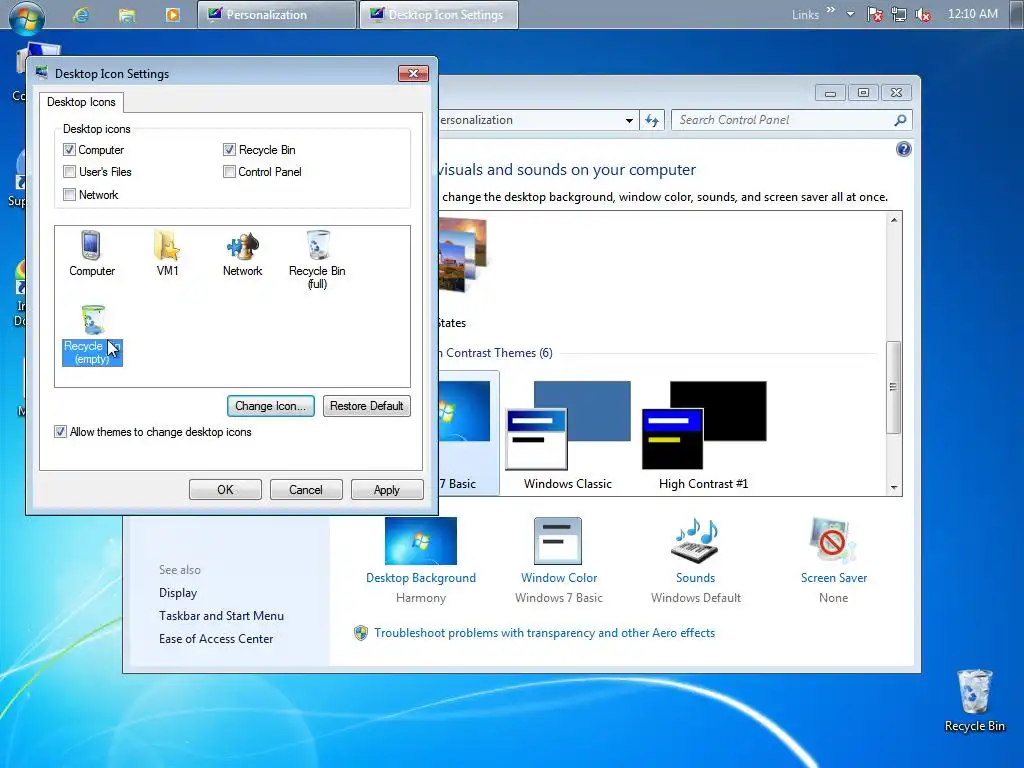Open the Screen Saver icon
Viewport: 1024px width, 768px height.
point(833,541)
